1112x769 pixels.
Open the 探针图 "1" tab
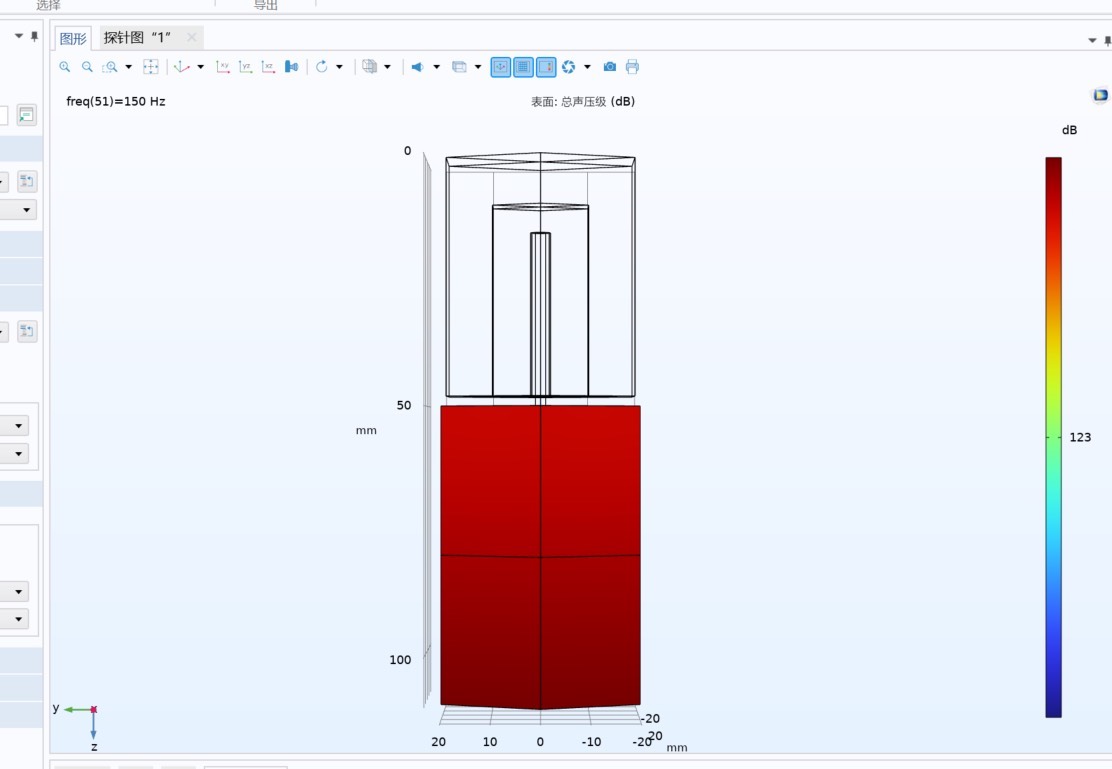pyautogui.click(x=137, y=37)
